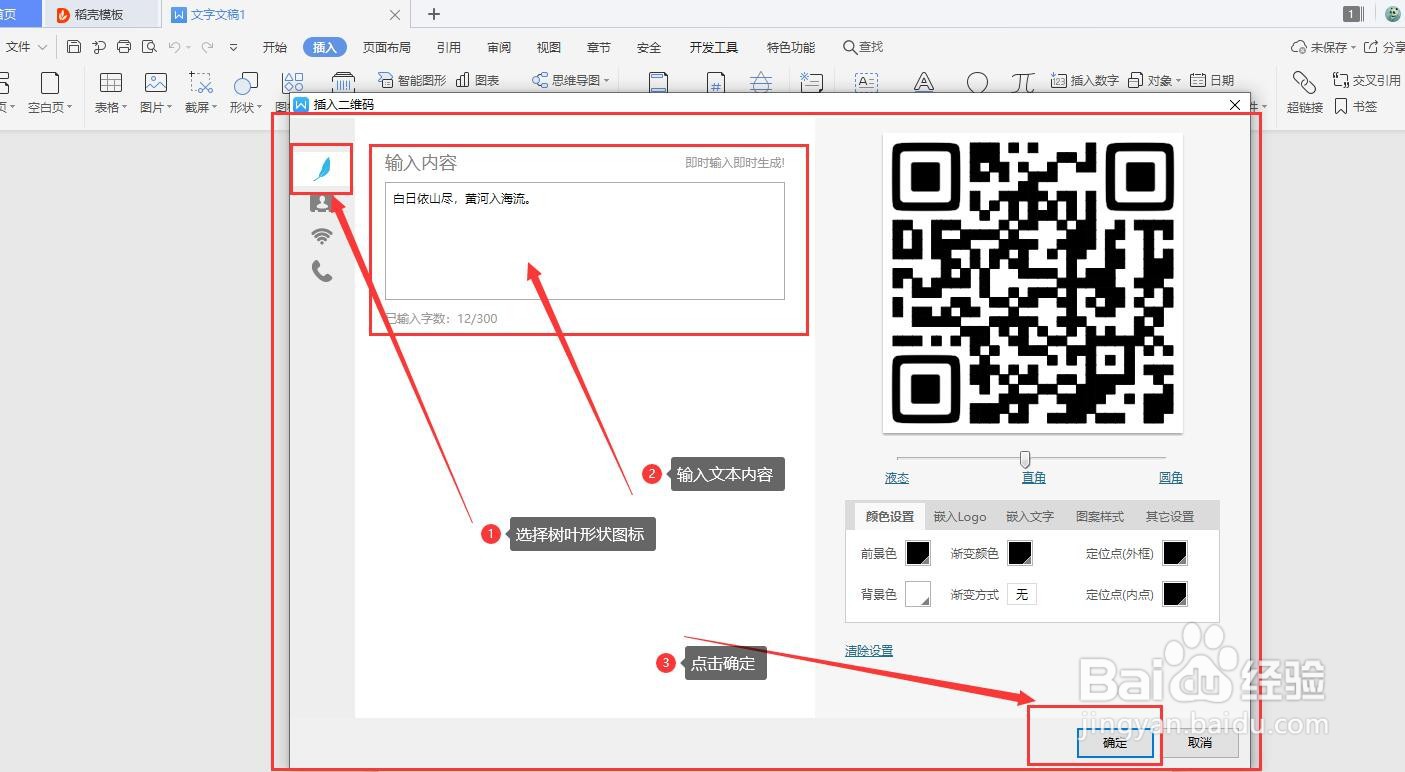The width and height of the screenshot is (1405, 772).
Task: Open the Page Layout (页面布局) tab
Action: click(387, 47)
